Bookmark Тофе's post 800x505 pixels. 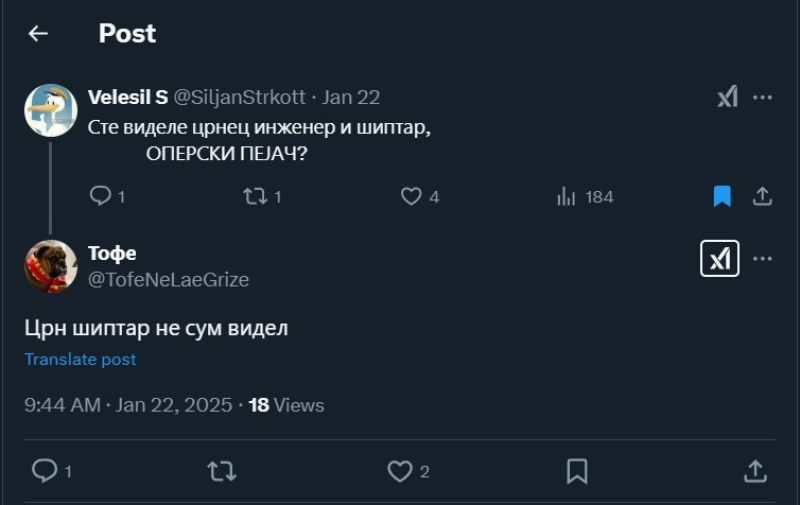[577, 470]
